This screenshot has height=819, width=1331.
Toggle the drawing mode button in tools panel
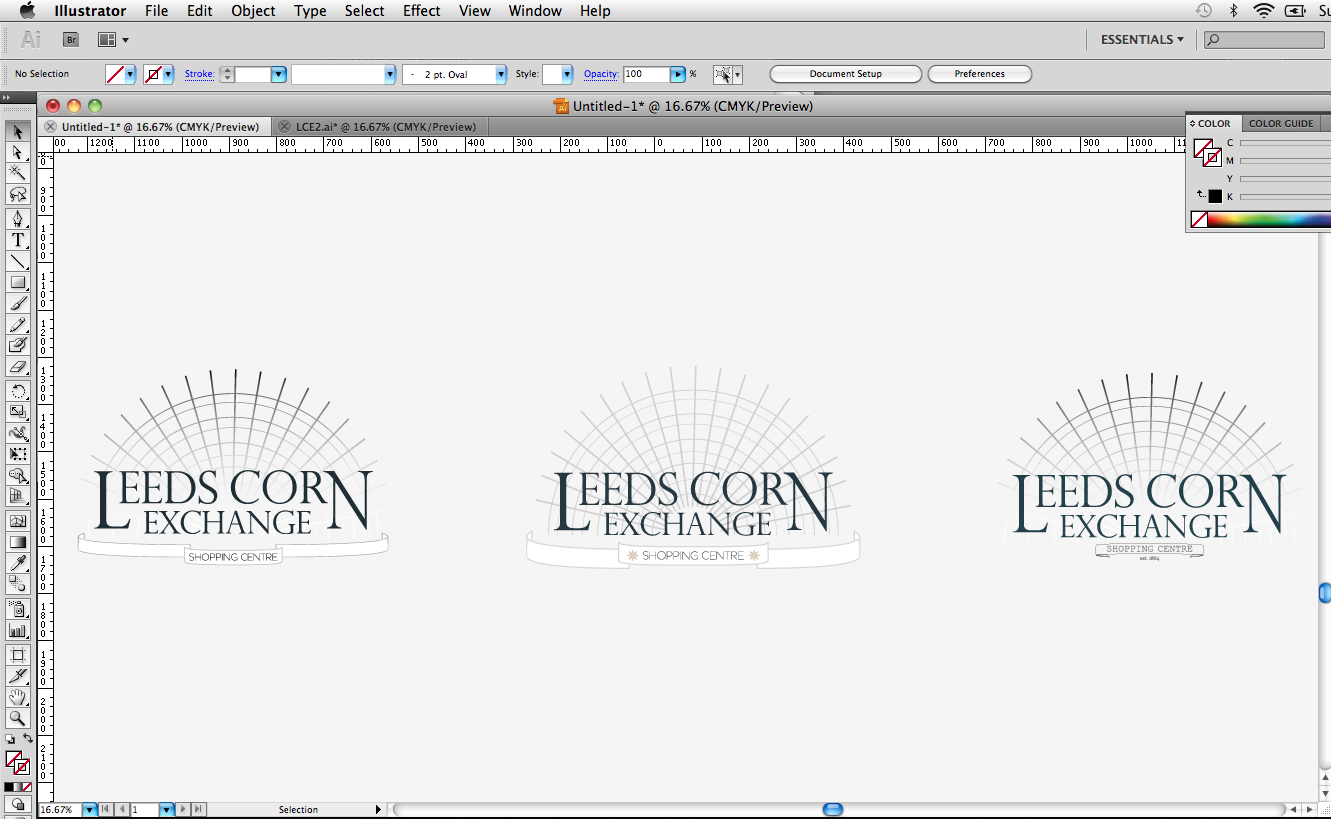coord(18,804)
